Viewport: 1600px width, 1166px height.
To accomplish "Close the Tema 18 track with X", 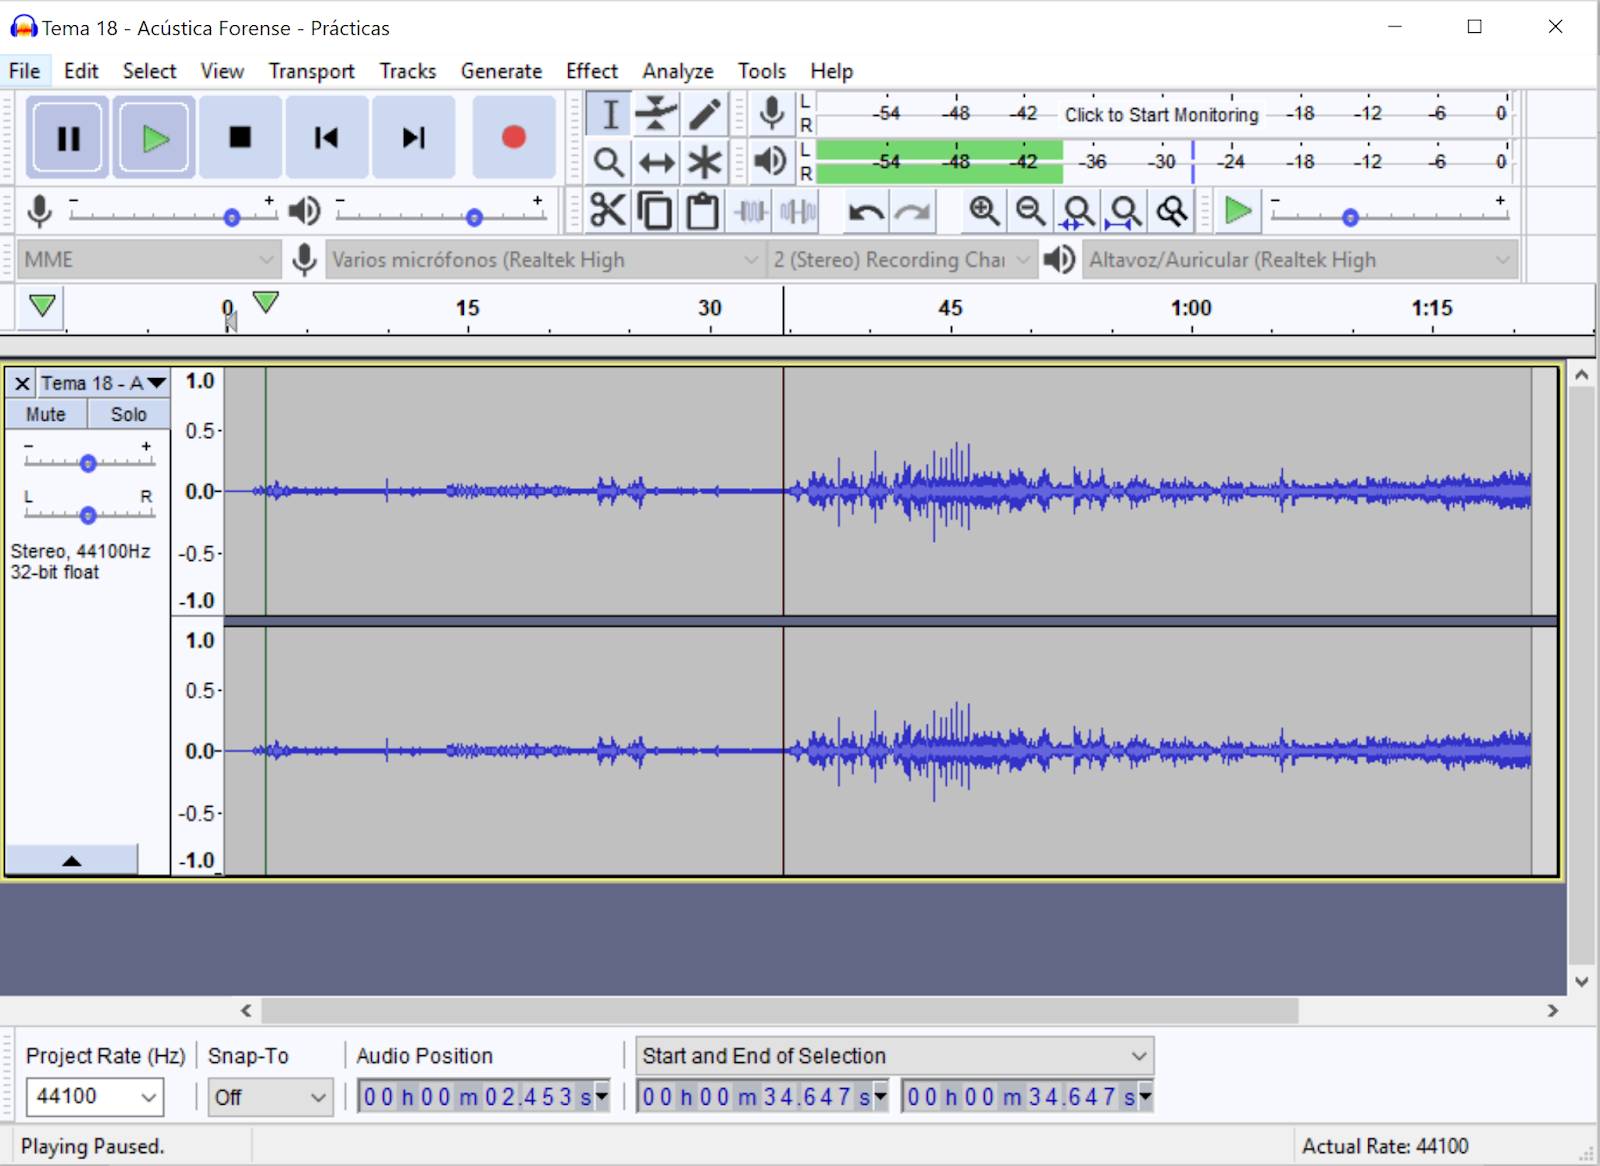I will [x=22, y=384].
